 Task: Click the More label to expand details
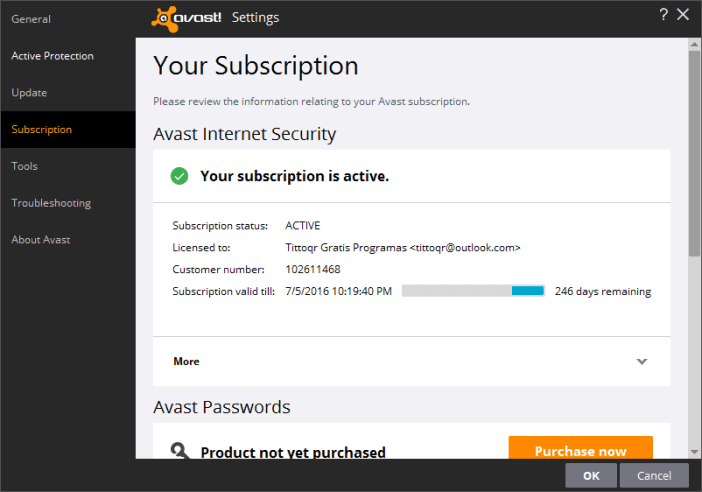click(186, 361)
